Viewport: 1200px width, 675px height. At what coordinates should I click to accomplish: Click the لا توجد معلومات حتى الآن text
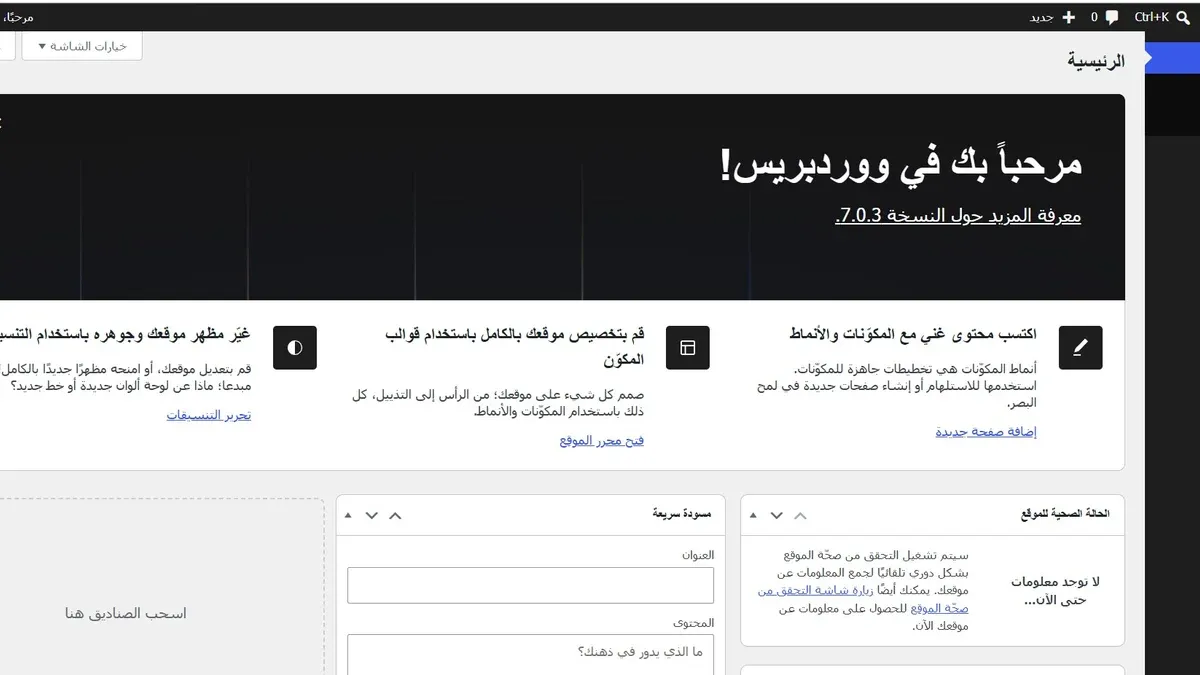[1056, 591]
